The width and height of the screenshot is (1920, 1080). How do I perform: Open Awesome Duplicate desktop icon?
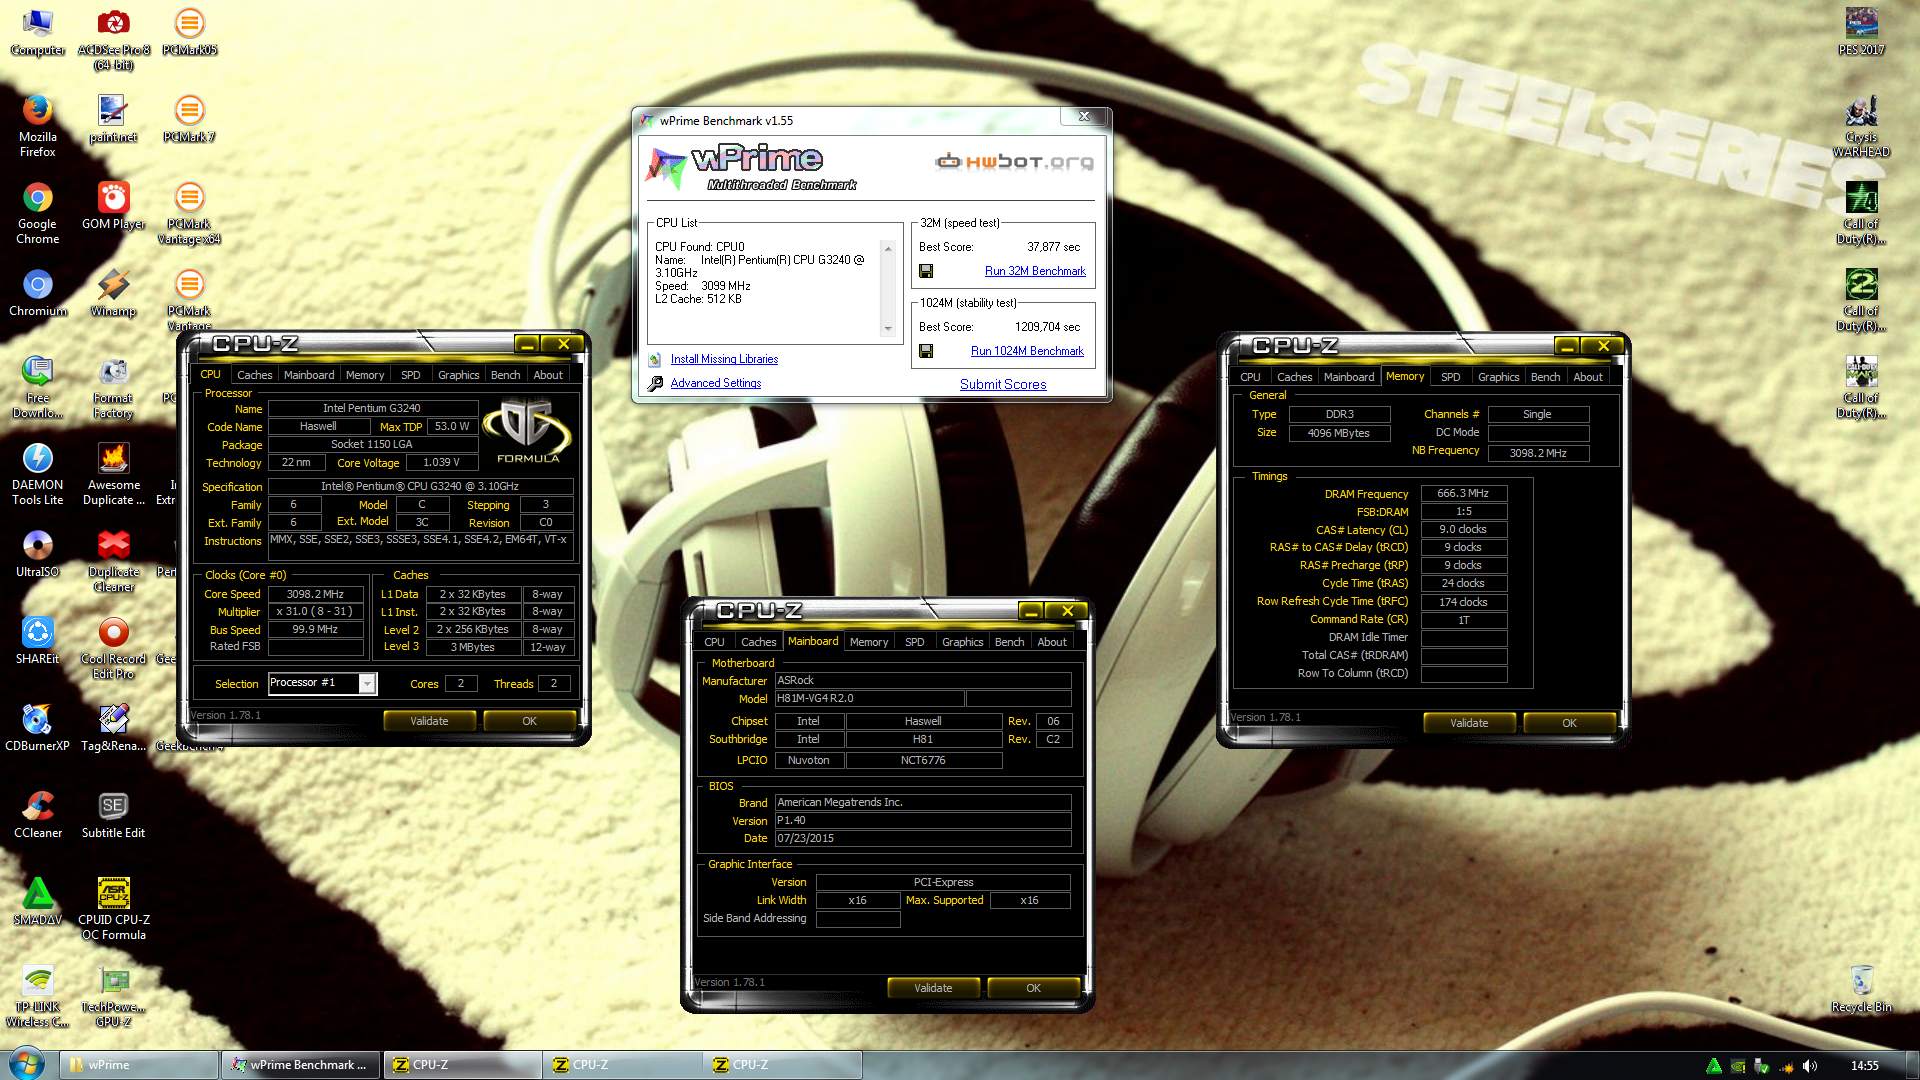(x=113, y=475)
